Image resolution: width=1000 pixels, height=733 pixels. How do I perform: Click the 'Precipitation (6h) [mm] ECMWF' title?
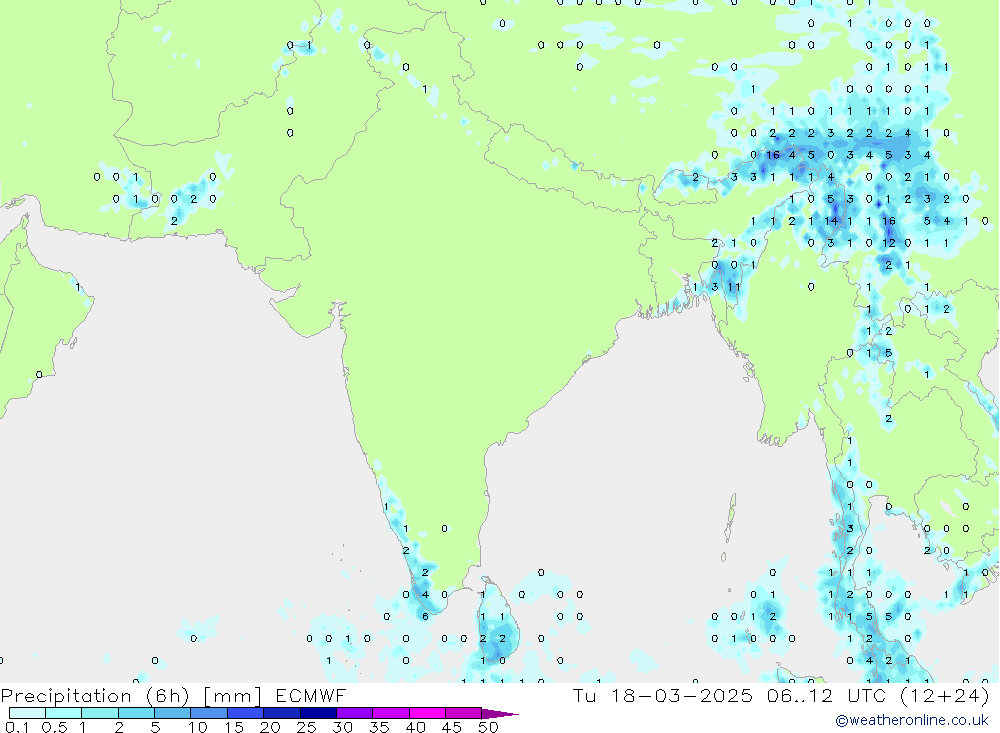pos(173,695)
